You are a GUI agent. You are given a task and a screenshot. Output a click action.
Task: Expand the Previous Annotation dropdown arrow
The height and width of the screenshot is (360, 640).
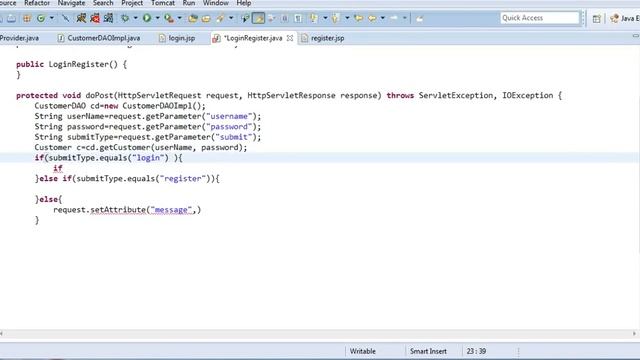point(347,18)
